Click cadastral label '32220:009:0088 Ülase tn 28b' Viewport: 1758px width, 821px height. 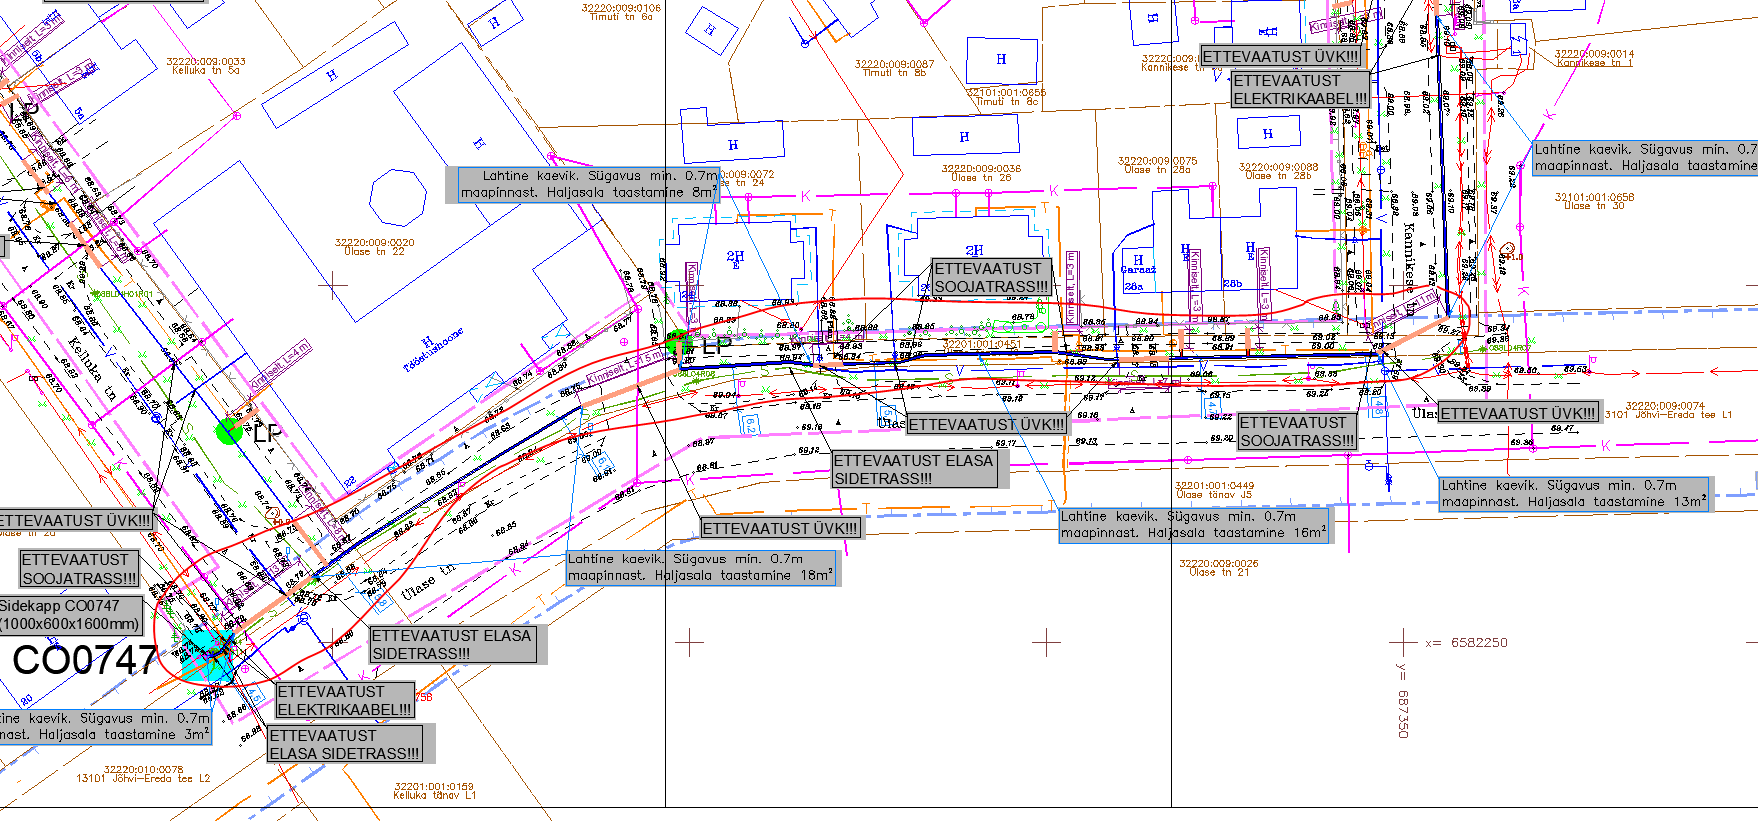1278,171
